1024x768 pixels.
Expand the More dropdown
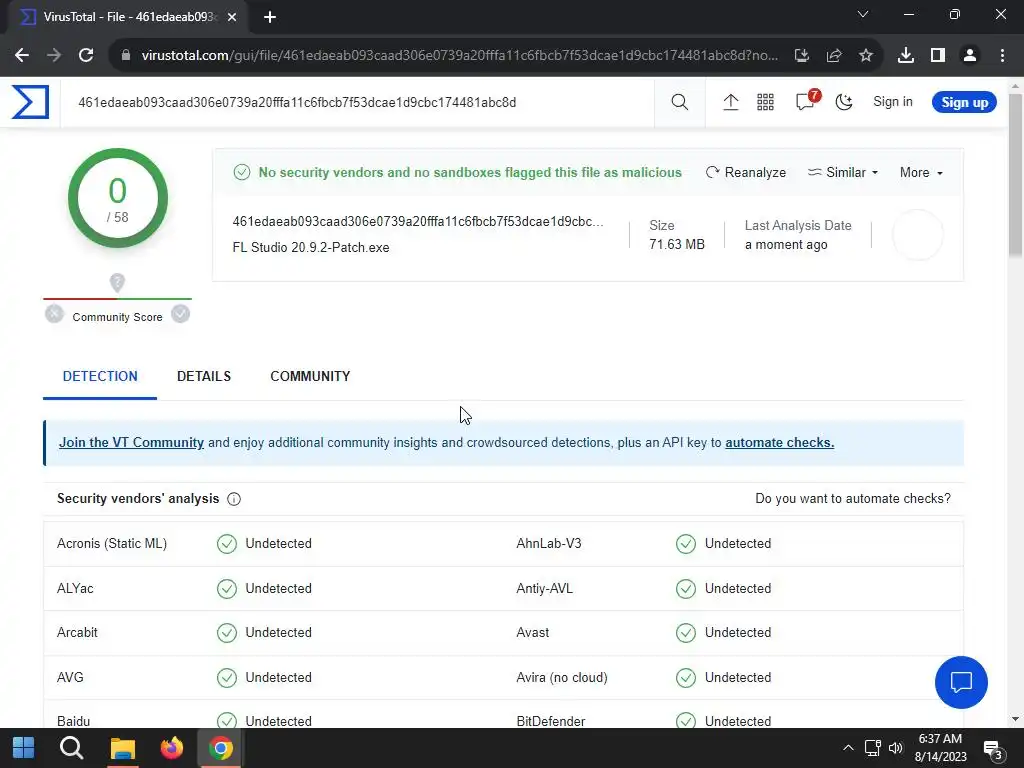(921, 172)
